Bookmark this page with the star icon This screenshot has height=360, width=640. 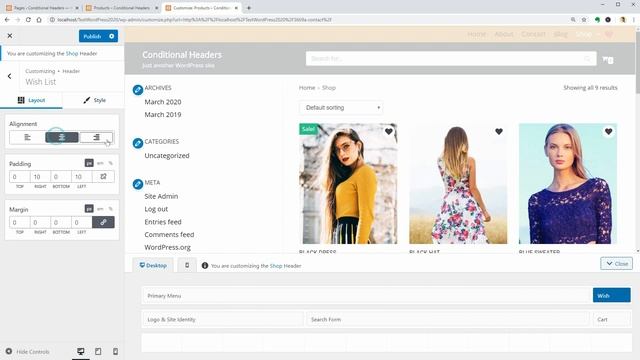[584, 20]
